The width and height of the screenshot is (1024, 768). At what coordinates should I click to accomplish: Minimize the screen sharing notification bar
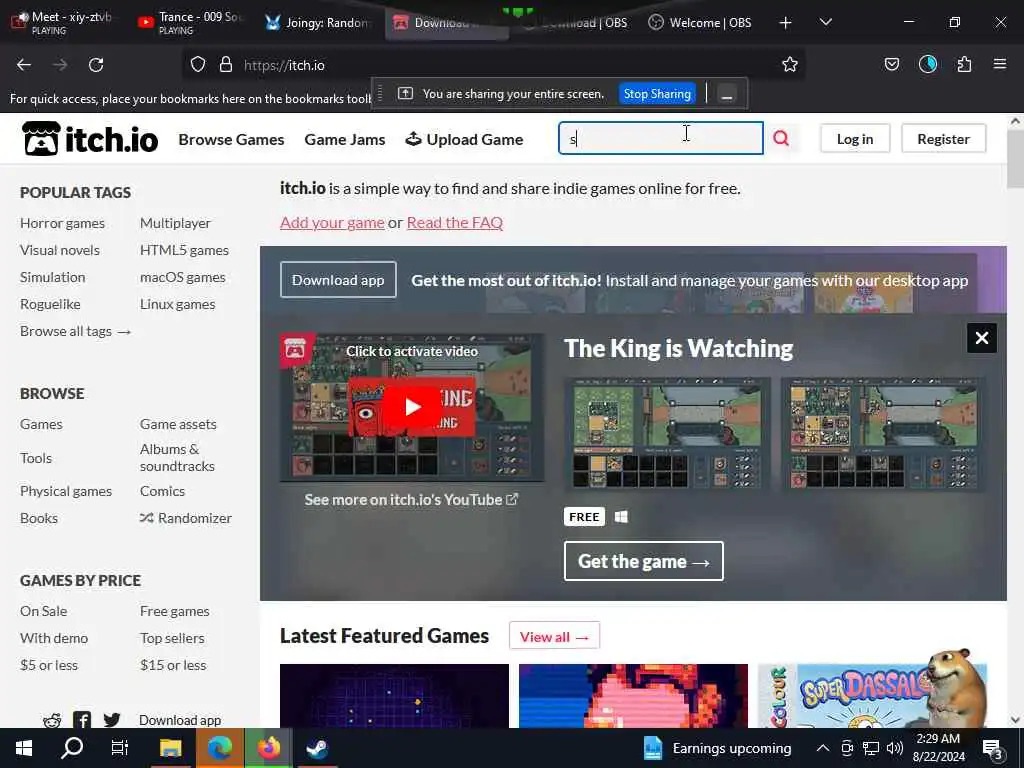coord(726,94)
